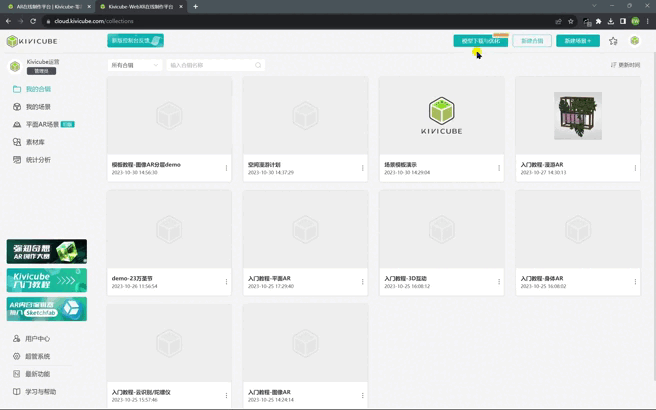This screenshot has width=656, height=410.
Task: Click the star favorites icon in Kivicube header
Action: 613,41
